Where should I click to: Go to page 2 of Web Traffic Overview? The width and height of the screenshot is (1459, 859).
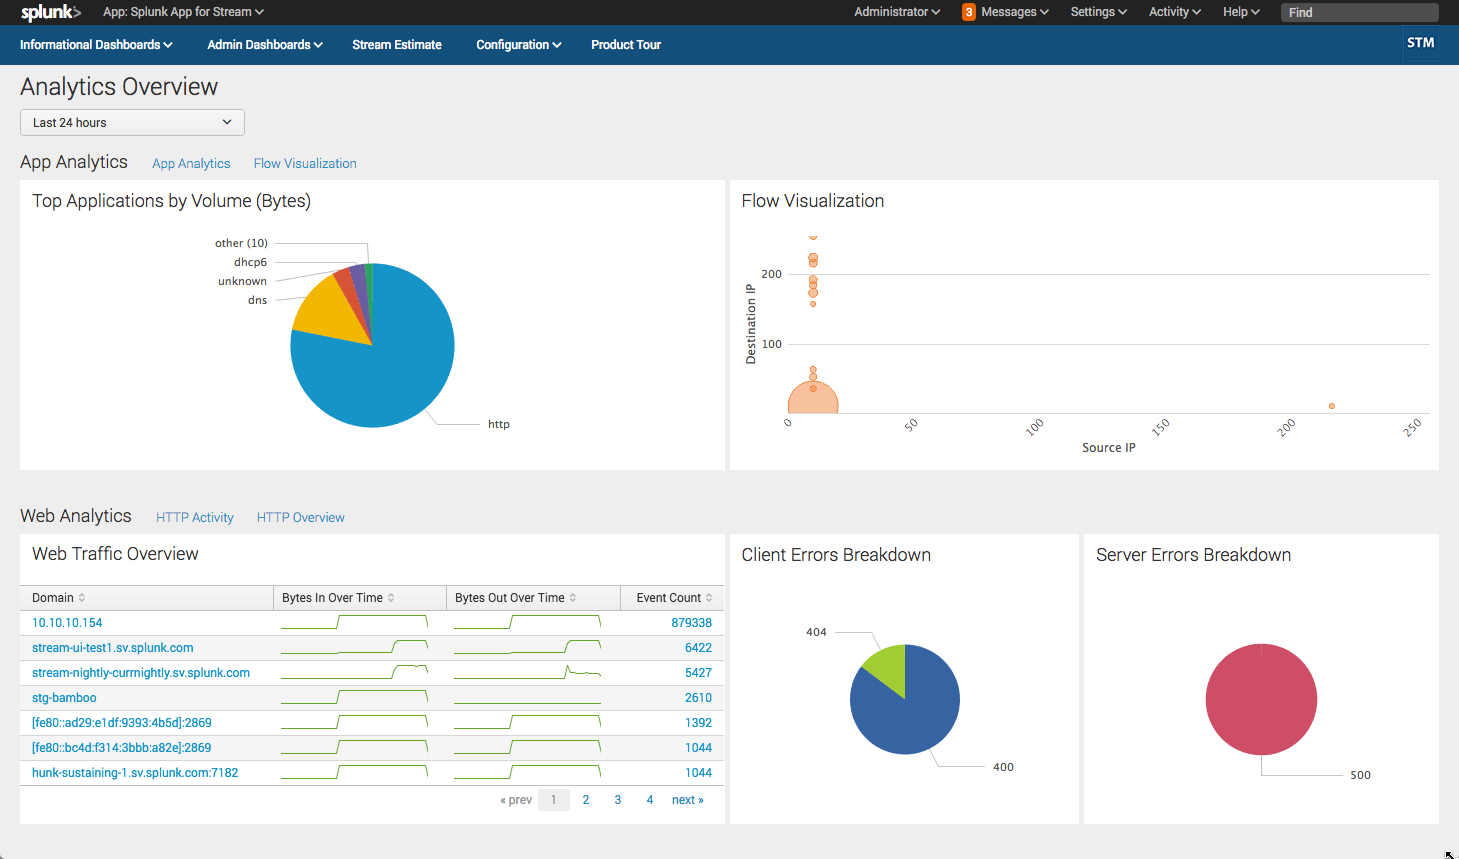click(x=585, y=799)
